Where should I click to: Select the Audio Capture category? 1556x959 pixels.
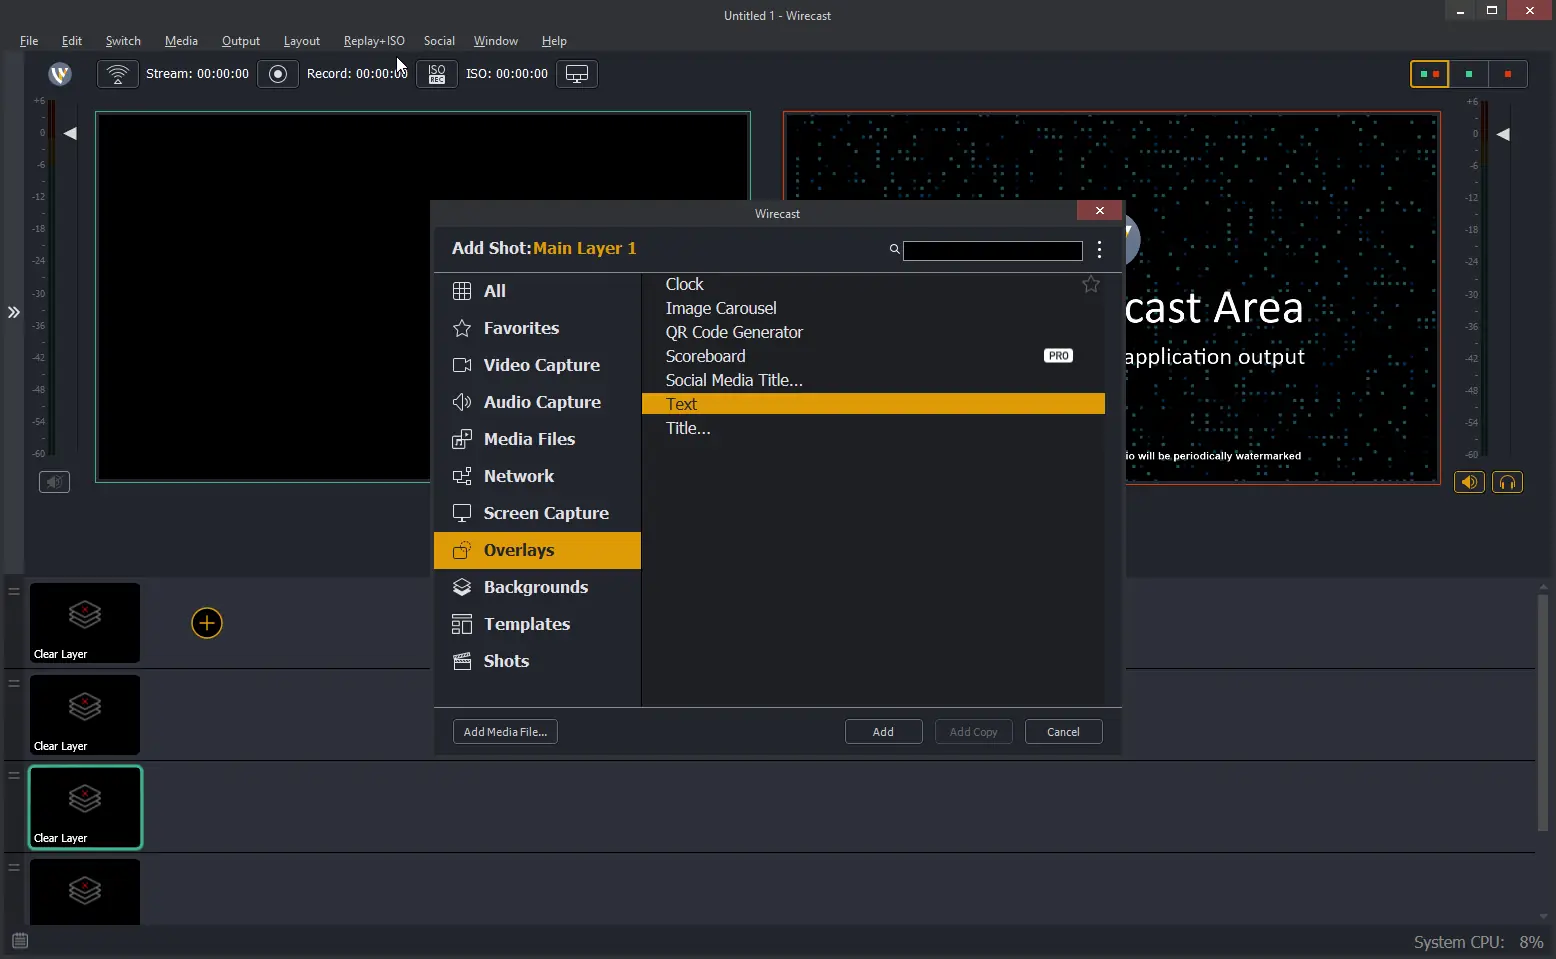[538, 402]
